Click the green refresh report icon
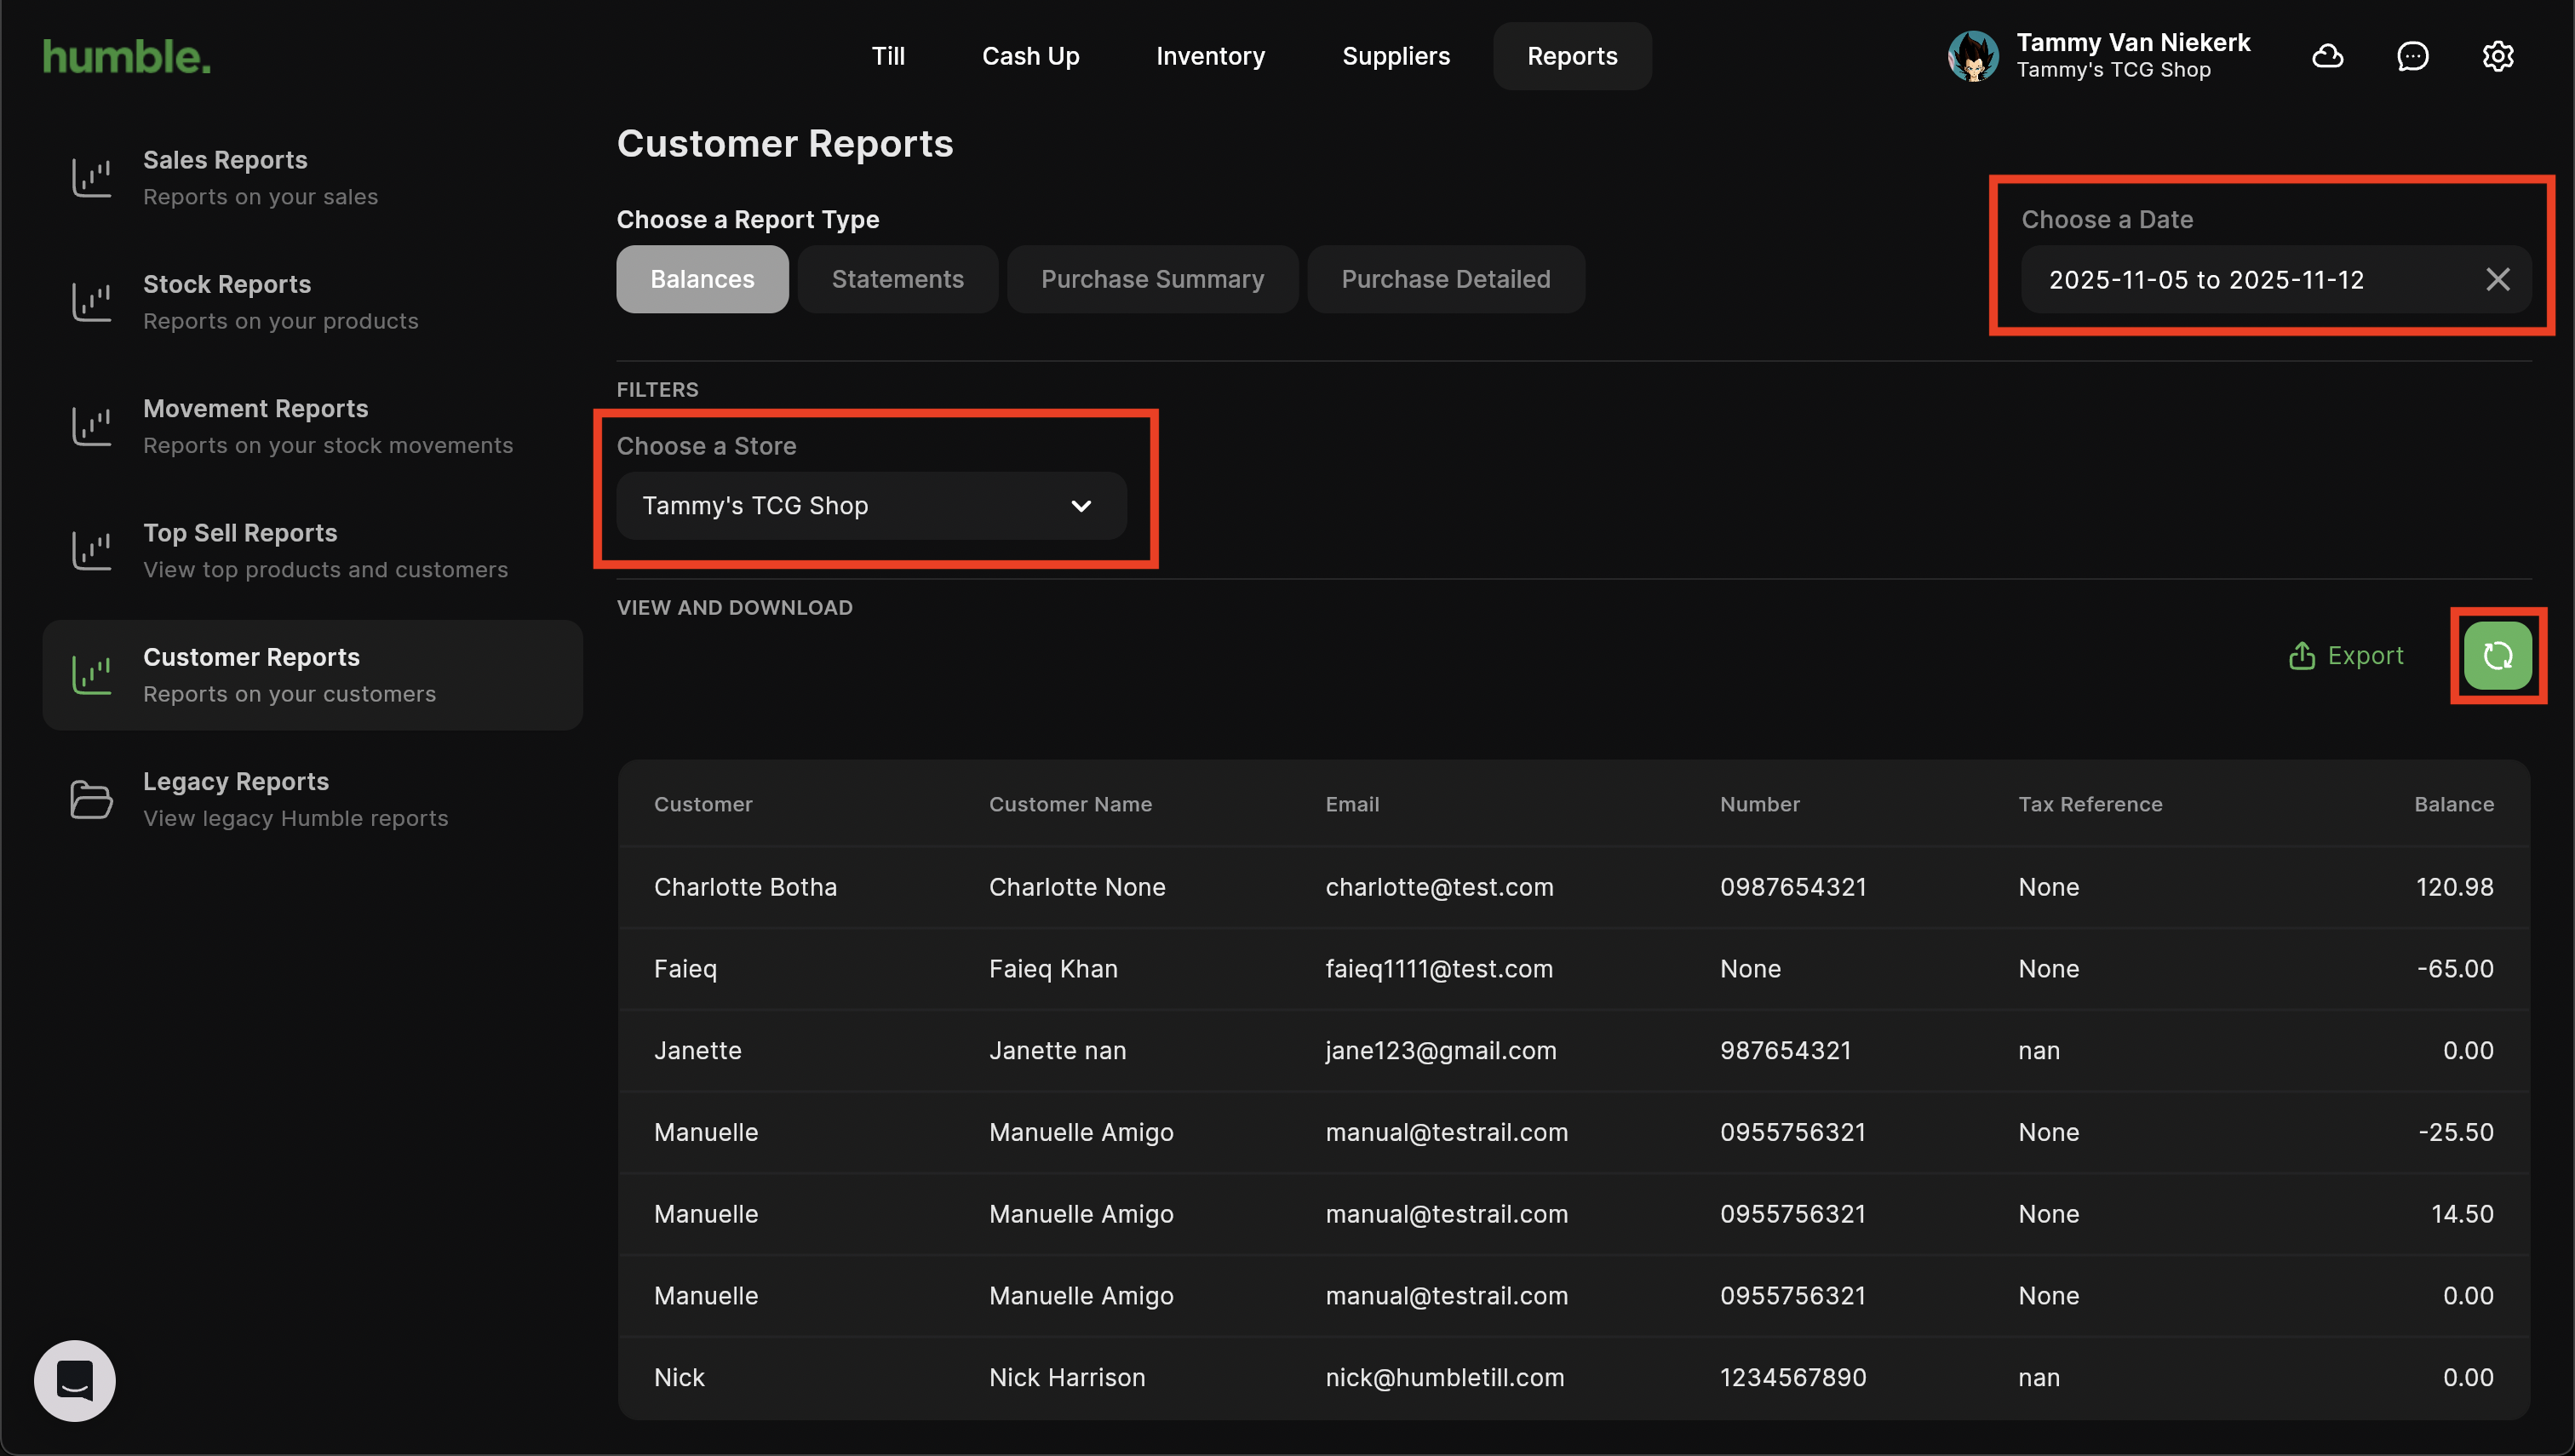 2496,655
